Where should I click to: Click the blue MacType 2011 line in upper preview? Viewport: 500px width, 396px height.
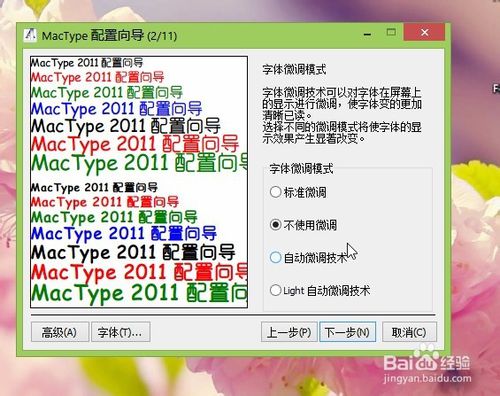[x=116, y=109]
